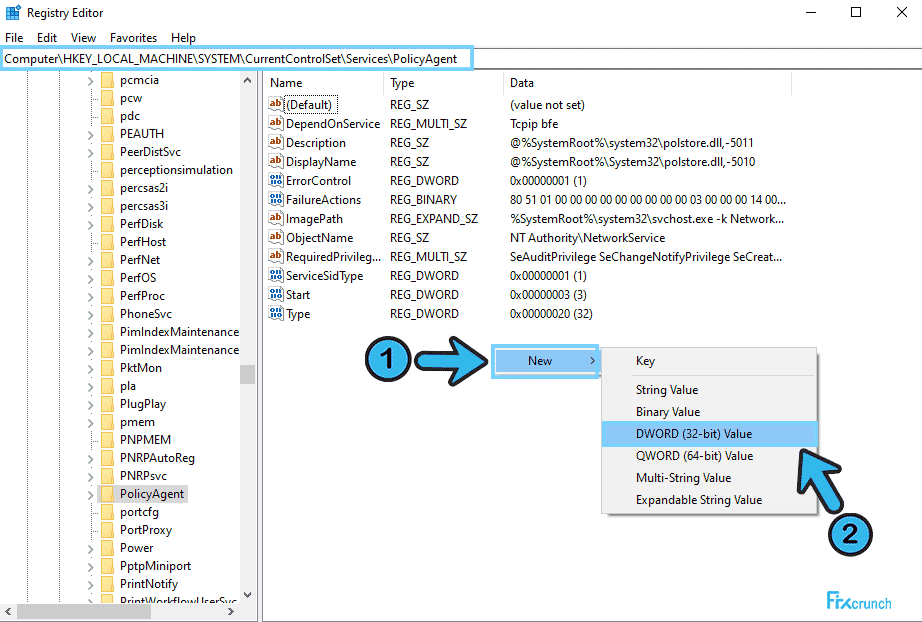Click the string icon of the (Default) value
Screen dimensions: 922x622
click(275, 104)
